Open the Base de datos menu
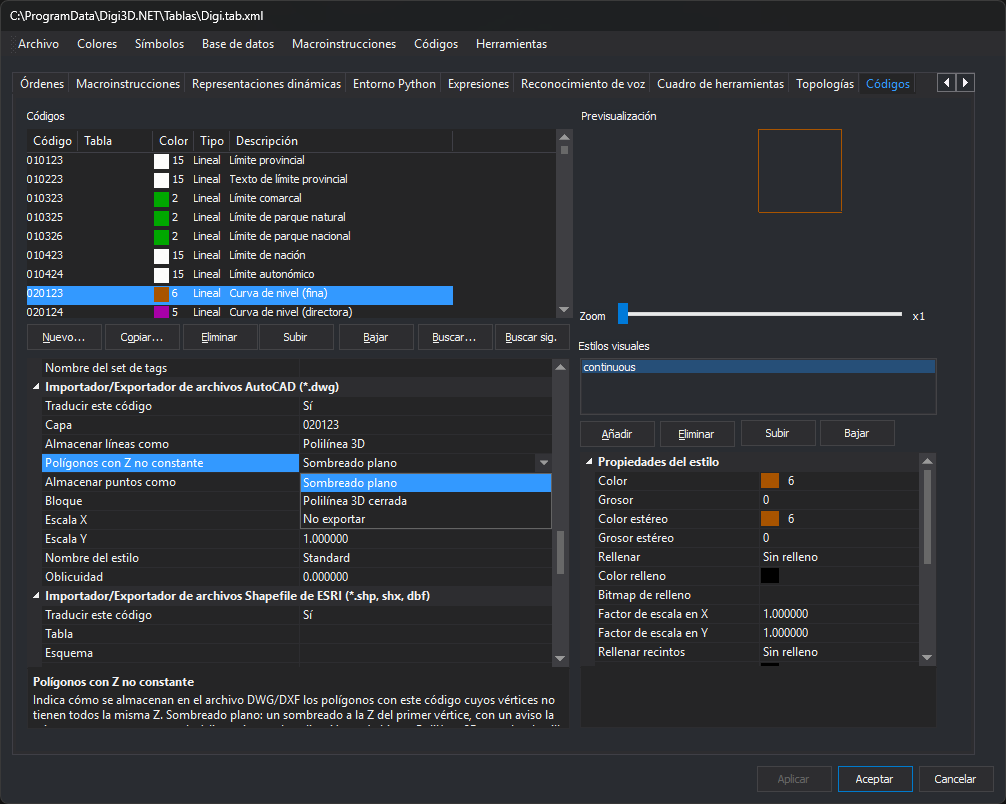 click(238, 44)
